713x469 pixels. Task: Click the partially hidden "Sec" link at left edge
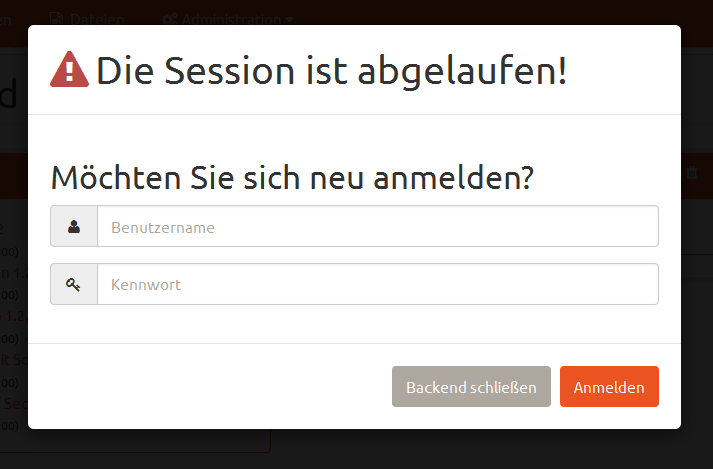coord(14,403)
